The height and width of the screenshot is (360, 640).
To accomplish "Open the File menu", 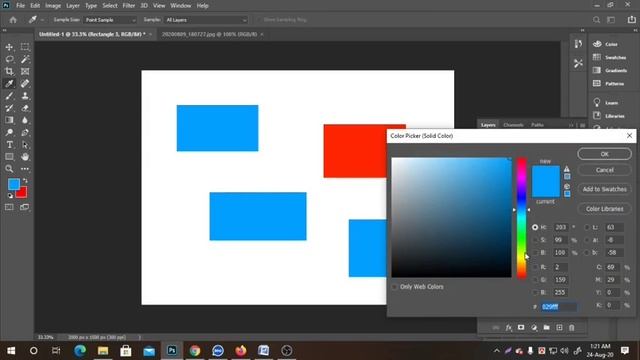I will (x=20, y=6).
